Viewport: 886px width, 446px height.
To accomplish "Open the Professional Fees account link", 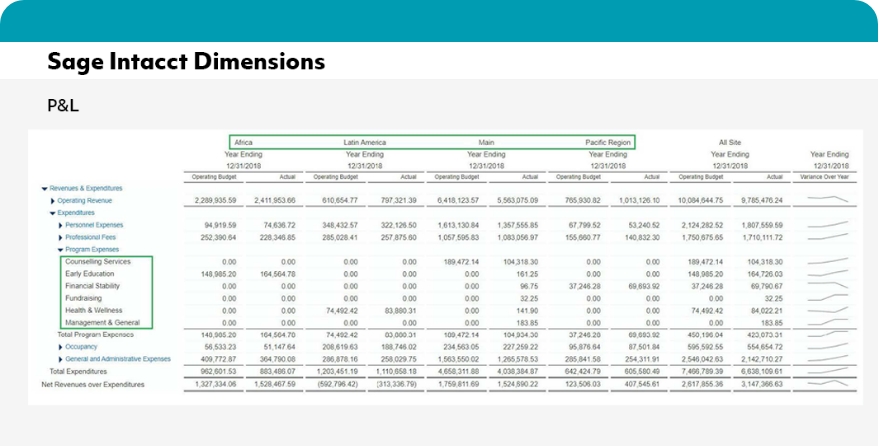I will [94, 237].
